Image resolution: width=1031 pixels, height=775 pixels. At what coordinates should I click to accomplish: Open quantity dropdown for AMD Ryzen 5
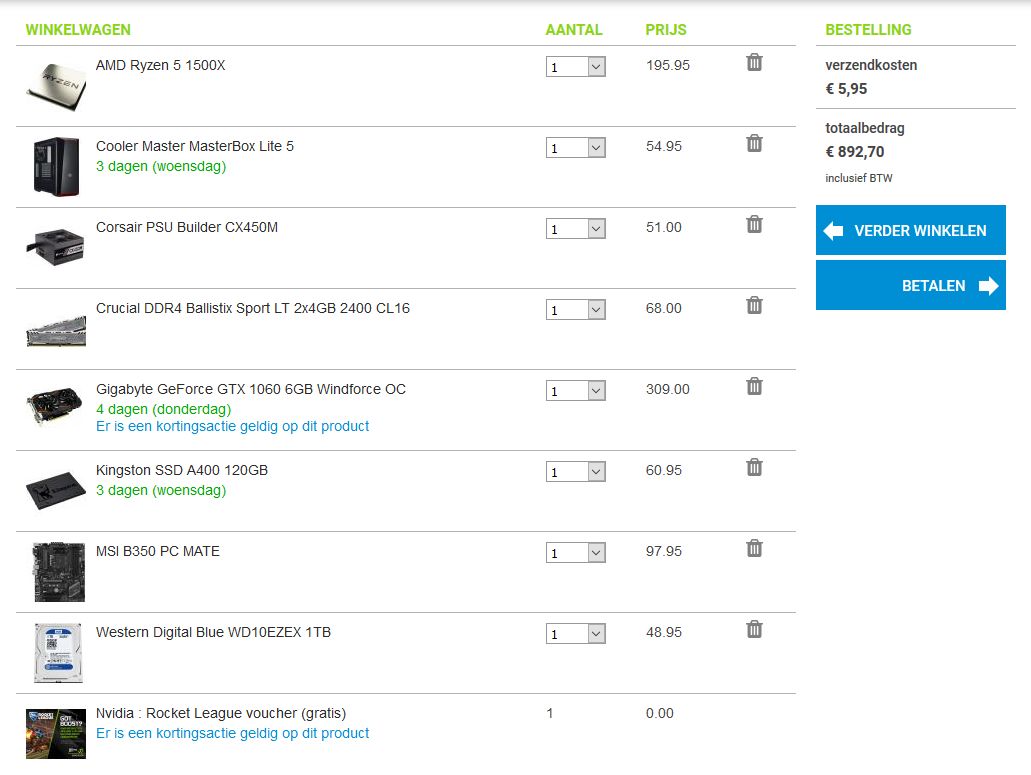tap(576, 67)
